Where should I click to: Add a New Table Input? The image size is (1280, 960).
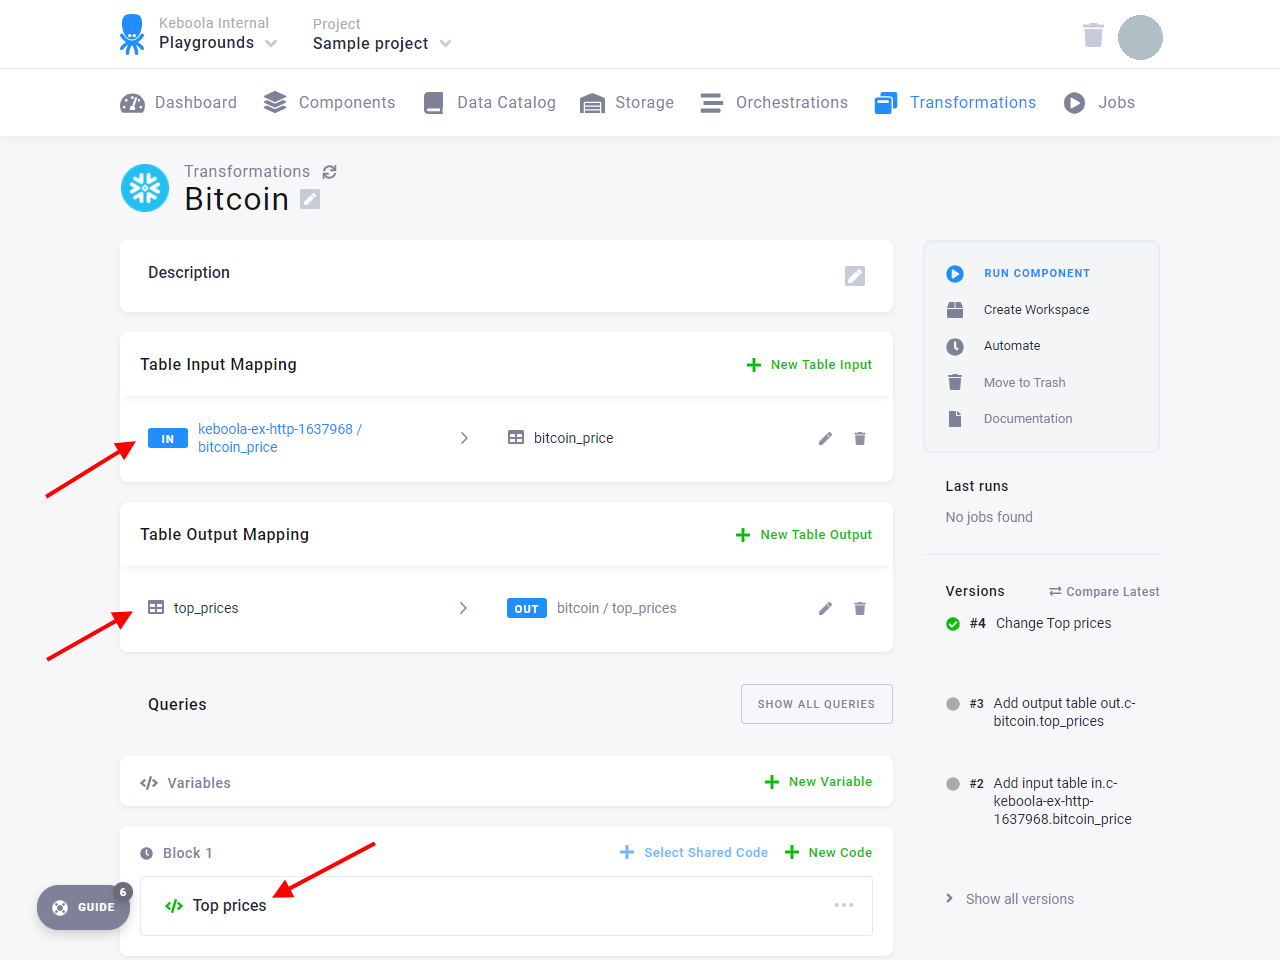click(x=809, y=365)
